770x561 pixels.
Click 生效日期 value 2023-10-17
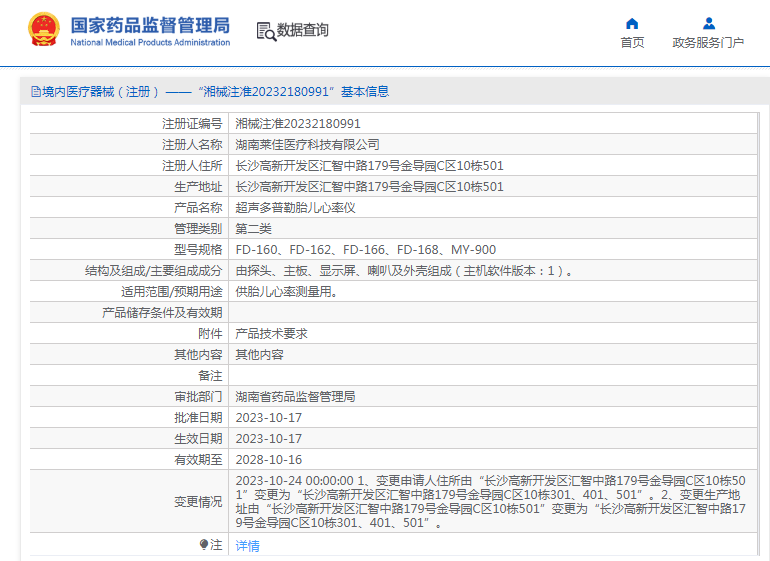[268, 439]
